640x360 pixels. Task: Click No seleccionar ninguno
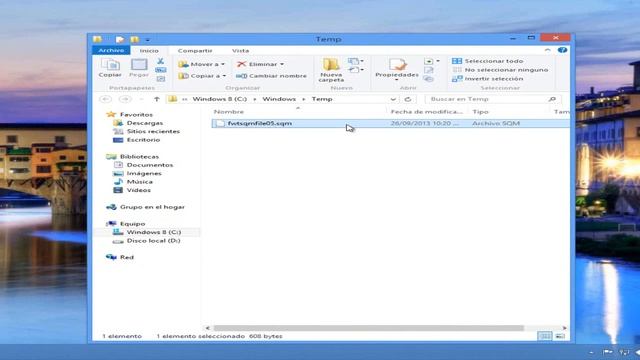[500, 70]
